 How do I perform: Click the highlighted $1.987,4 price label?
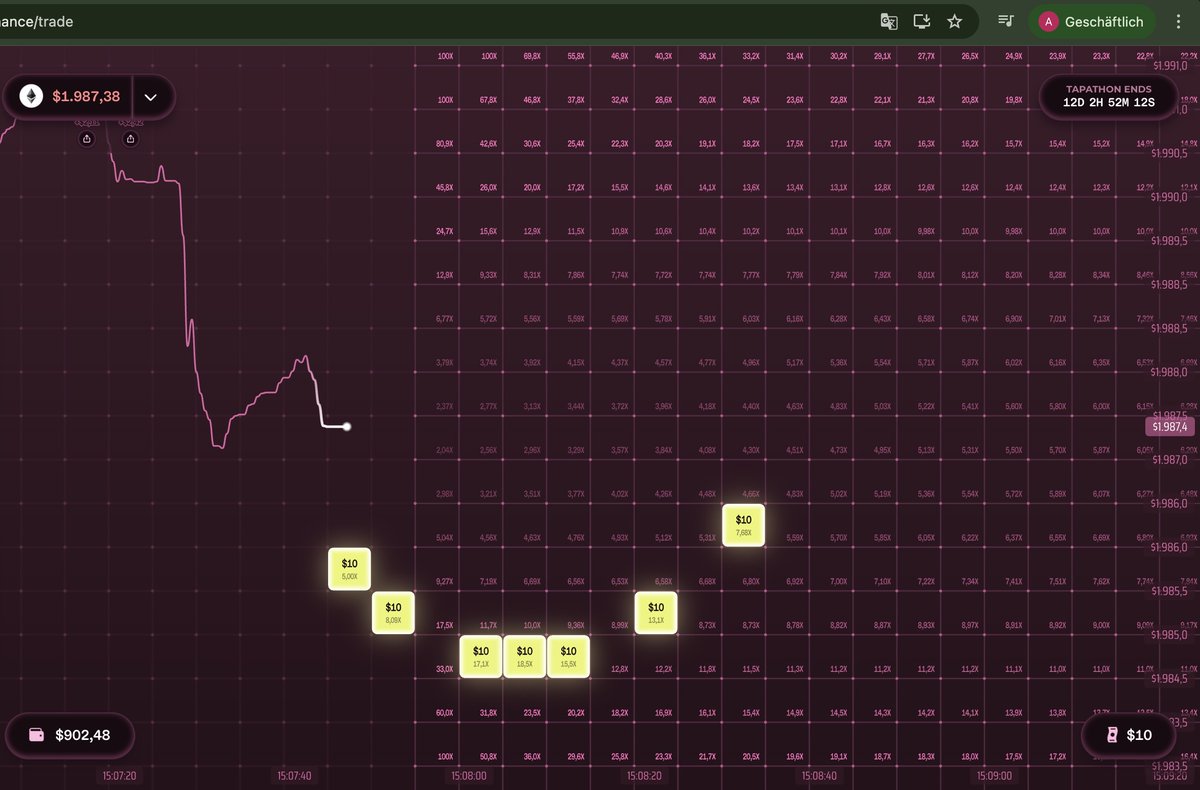pos(1169,426)
